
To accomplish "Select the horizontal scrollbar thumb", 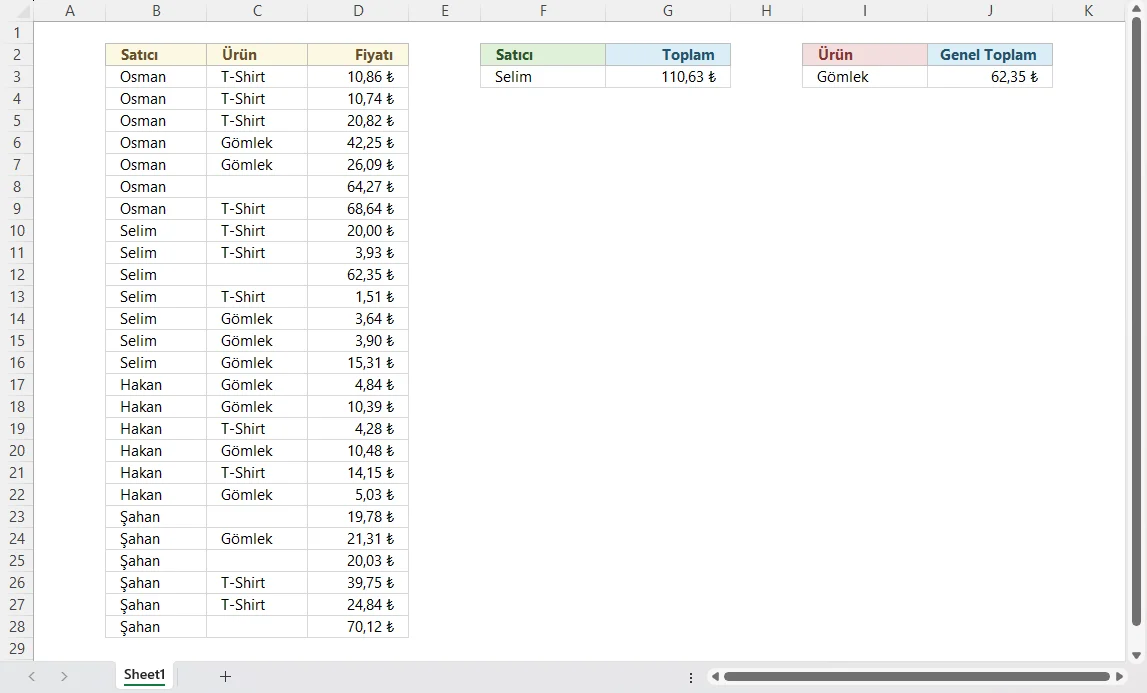I will click(x=917, y=677).
